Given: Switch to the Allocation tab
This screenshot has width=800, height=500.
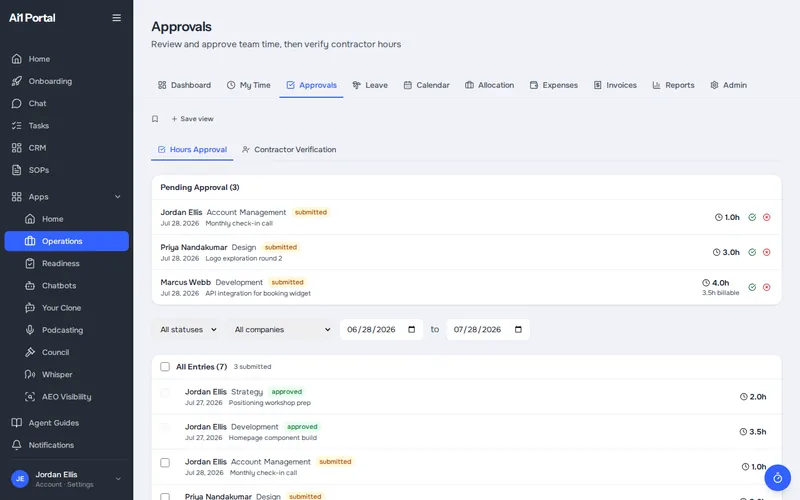Looking at the screenshot, I should point(489,85).
